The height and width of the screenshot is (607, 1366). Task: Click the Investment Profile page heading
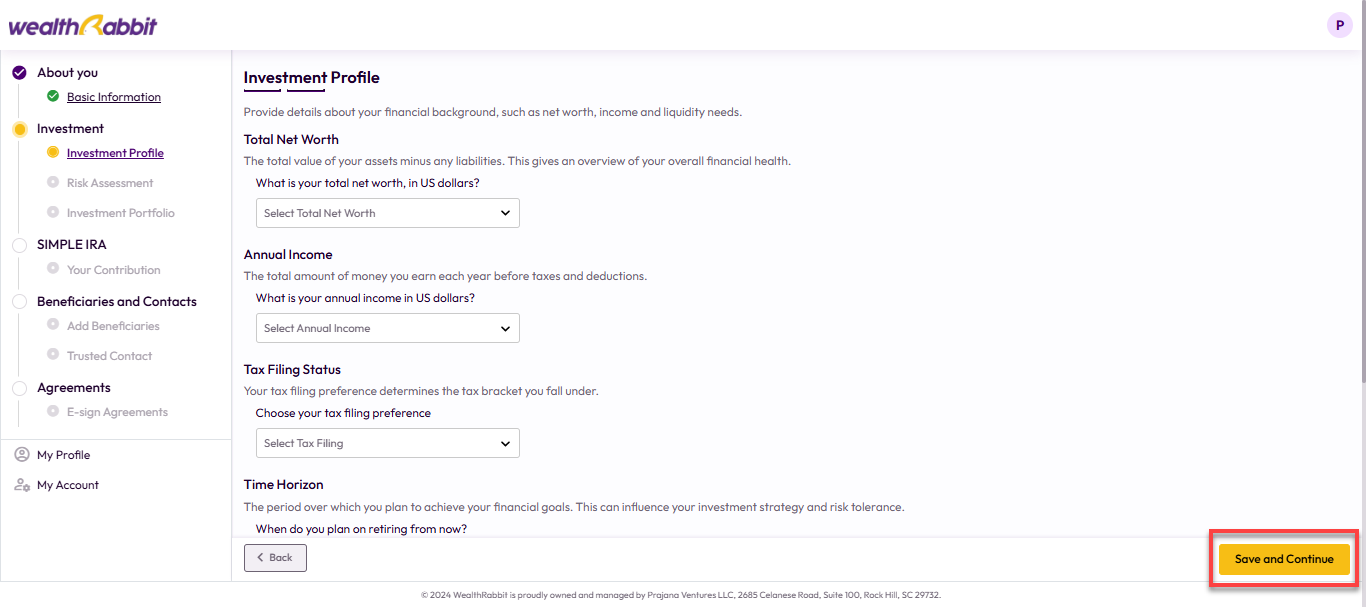click(312, 78)
